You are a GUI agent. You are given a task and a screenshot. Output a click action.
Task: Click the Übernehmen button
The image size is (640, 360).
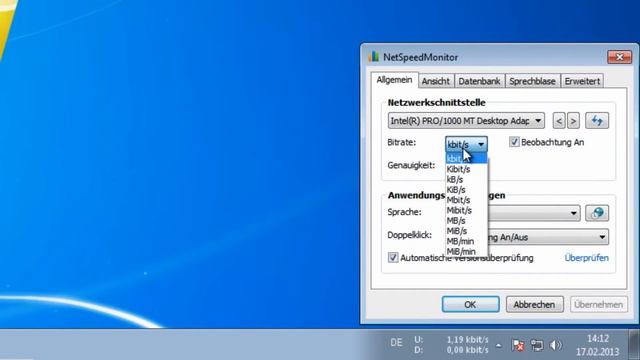click(598, 304)
